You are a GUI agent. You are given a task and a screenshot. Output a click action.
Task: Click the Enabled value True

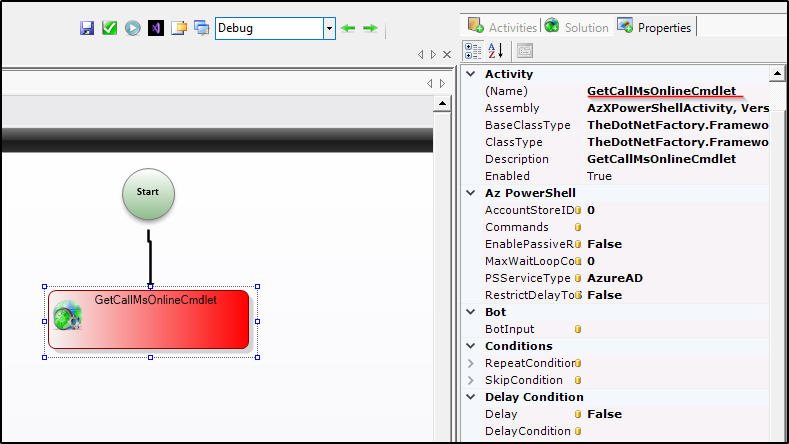coord(599,176)
